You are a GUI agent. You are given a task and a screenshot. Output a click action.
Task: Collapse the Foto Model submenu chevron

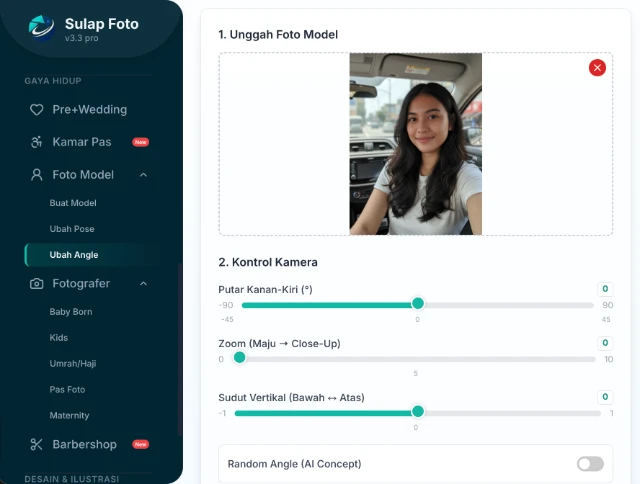coord(143,175)
